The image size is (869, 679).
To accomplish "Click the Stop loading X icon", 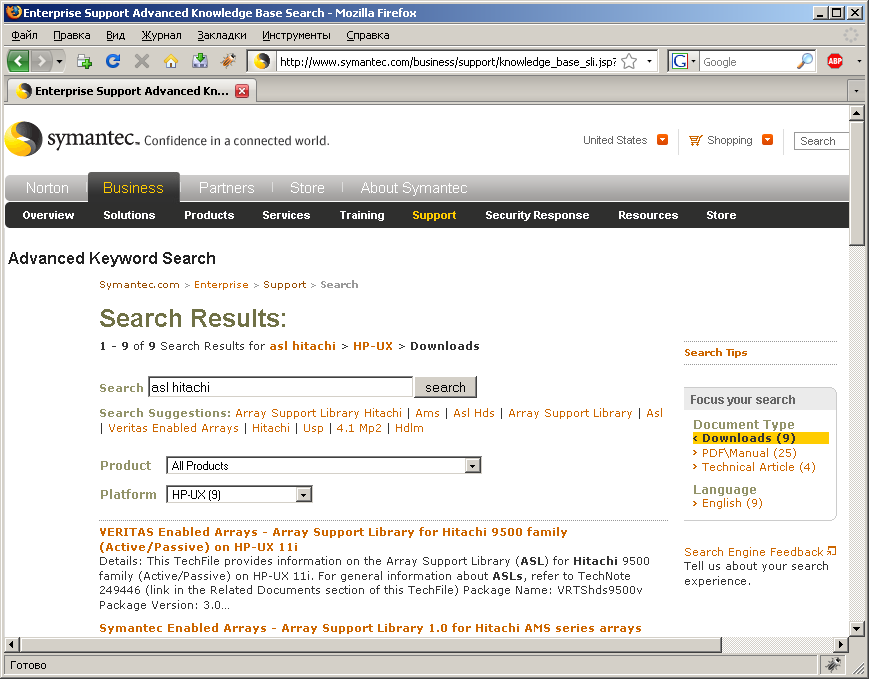I will (142, 61).
